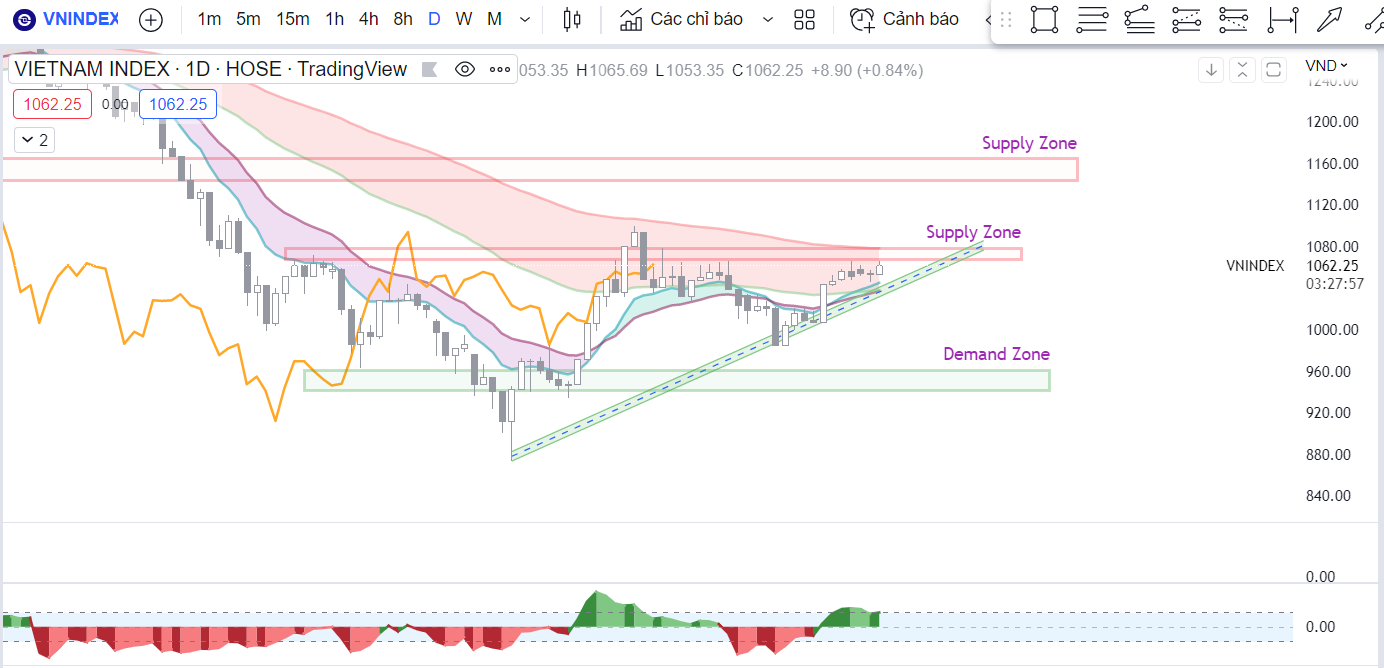Click the L1053.35 low value
Screen dimensions: 1384x668
(689, 70)
